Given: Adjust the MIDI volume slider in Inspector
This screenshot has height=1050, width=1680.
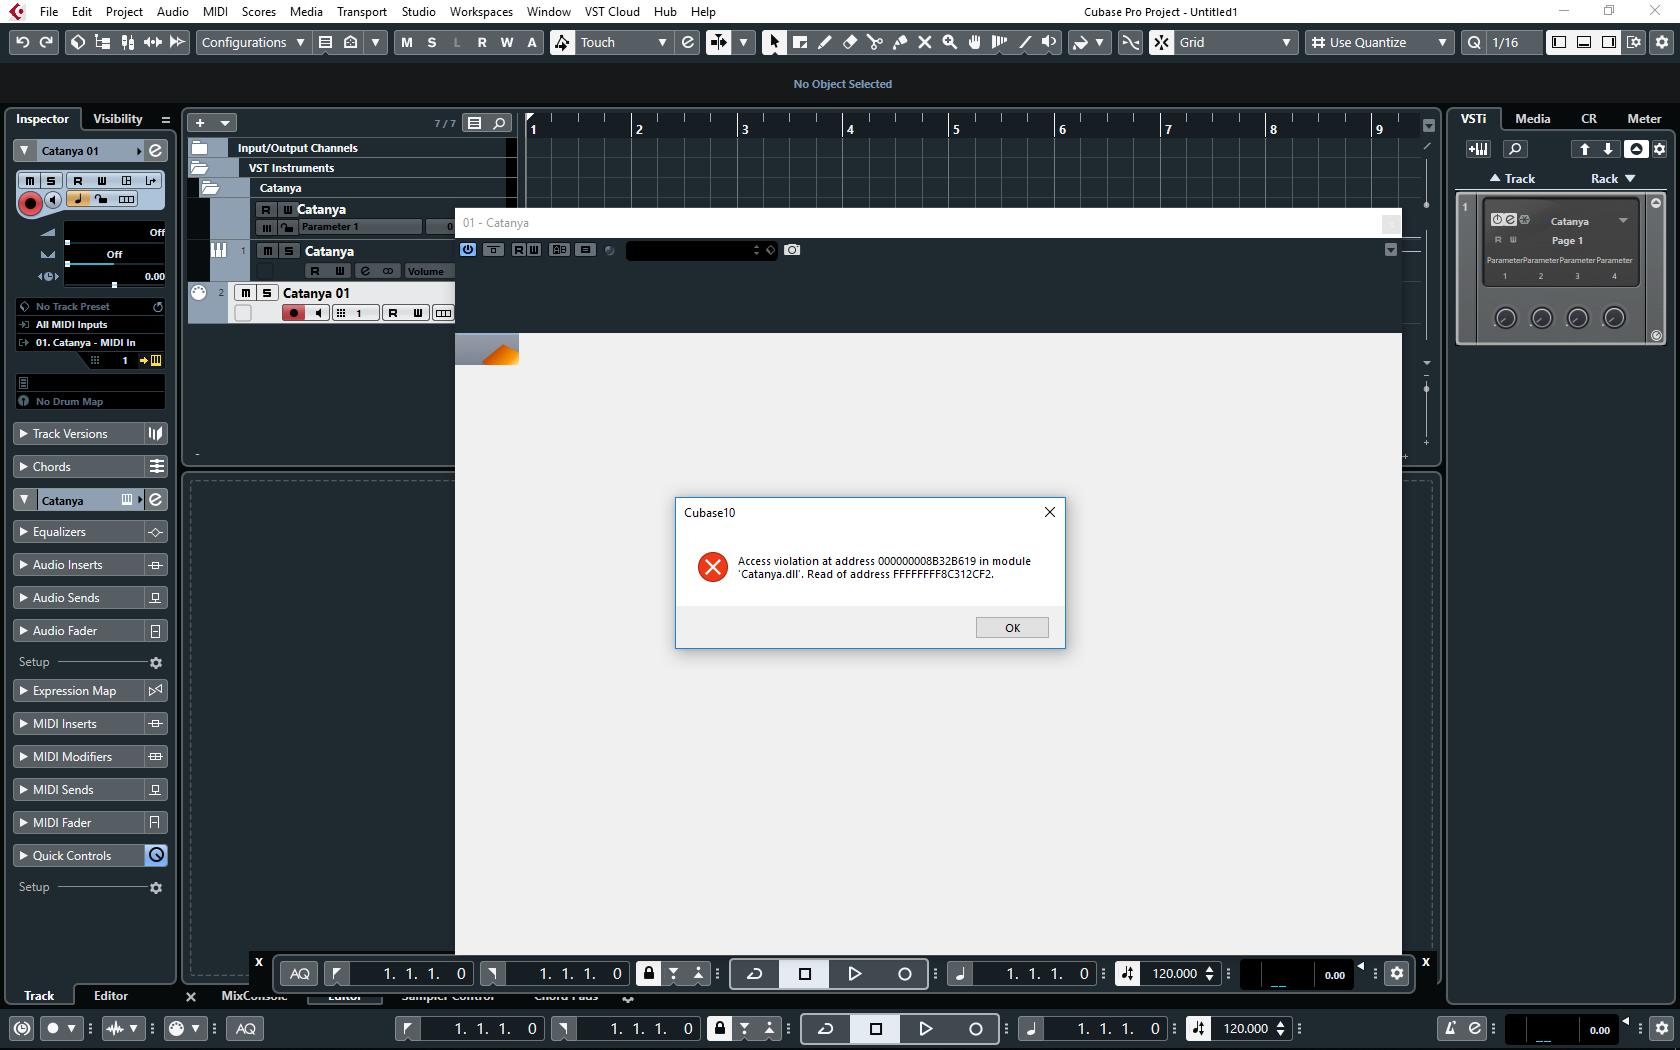Looking at the screenshot, I should [x=114, y=233].
